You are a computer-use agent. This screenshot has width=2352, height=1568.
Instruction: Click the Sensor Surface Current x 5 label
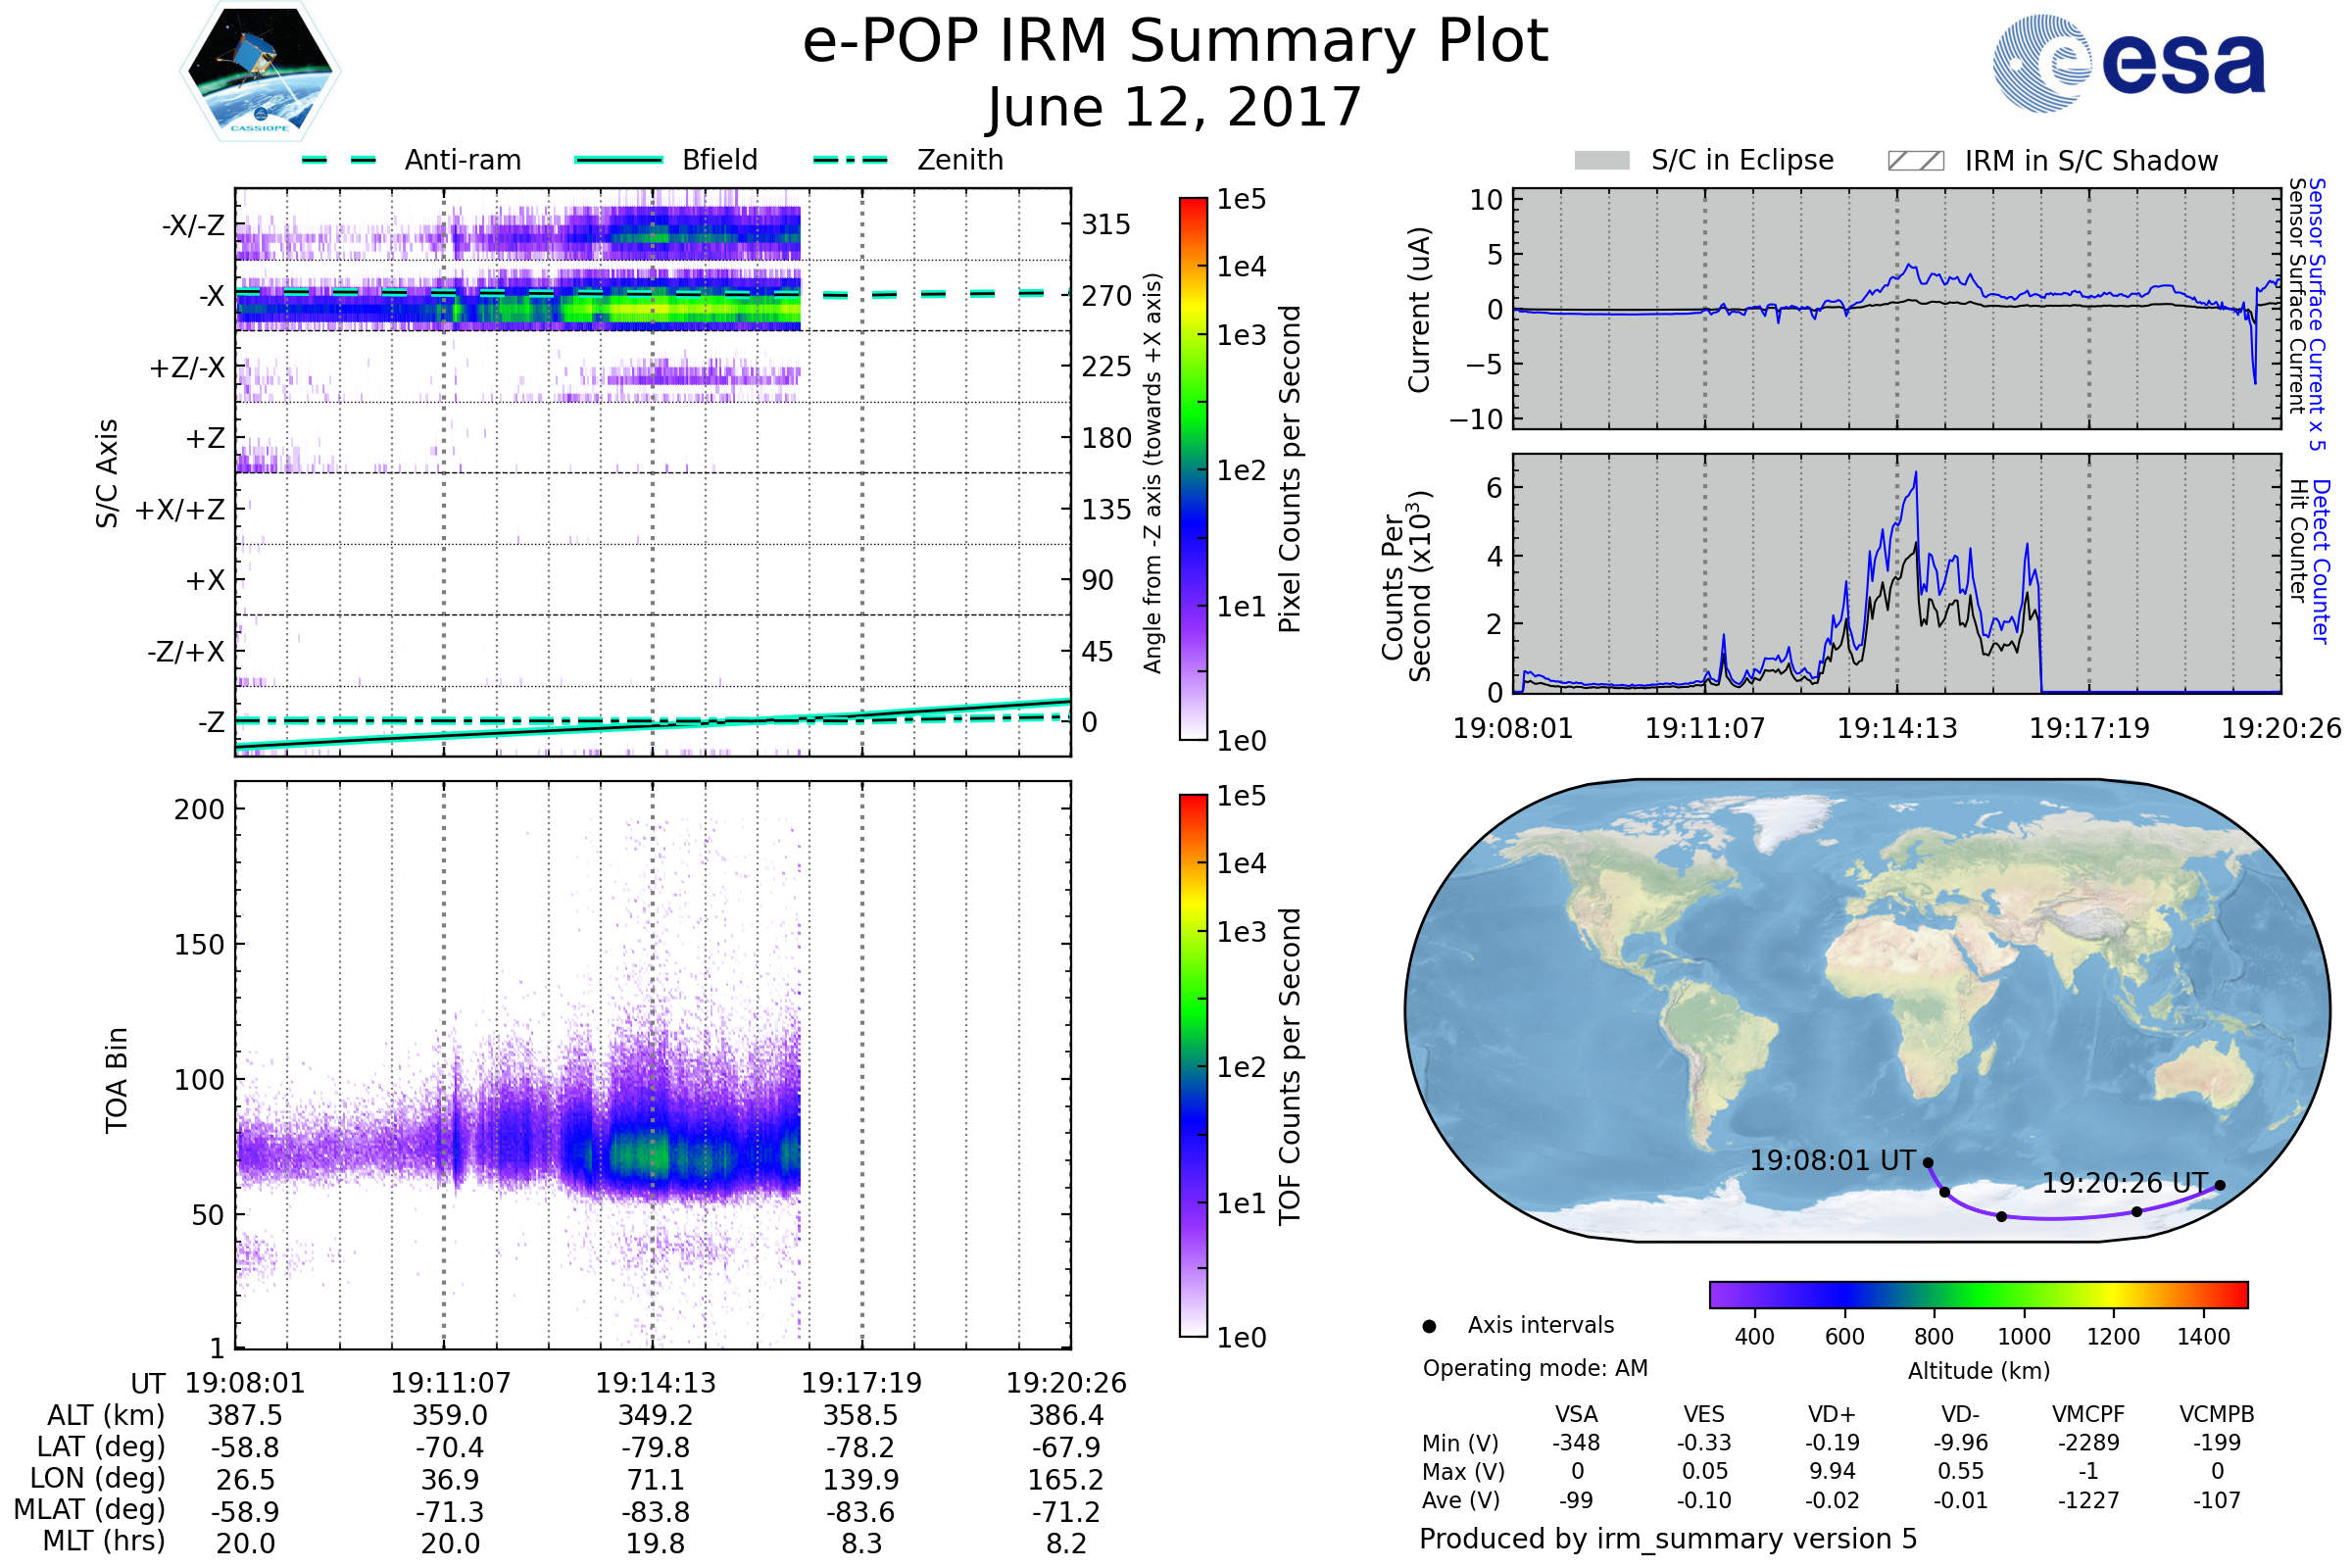pos(2317,314)
